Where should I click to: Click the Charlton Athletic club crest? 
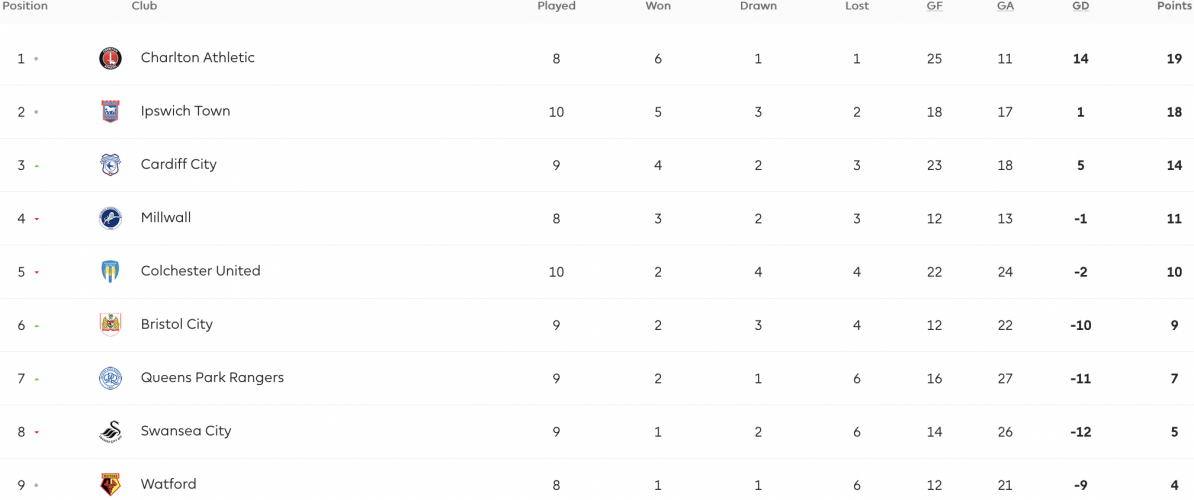pyautogui.click(x=110, y=59)
